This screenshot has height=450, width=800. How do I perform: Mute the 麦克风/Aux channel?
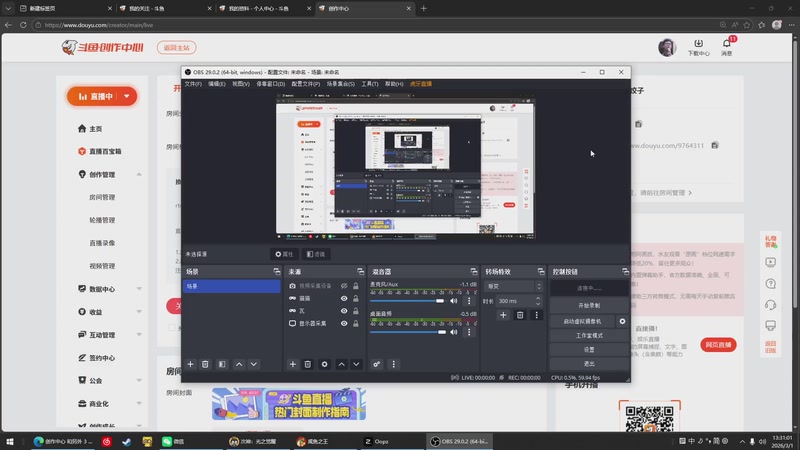coord(454,301)
